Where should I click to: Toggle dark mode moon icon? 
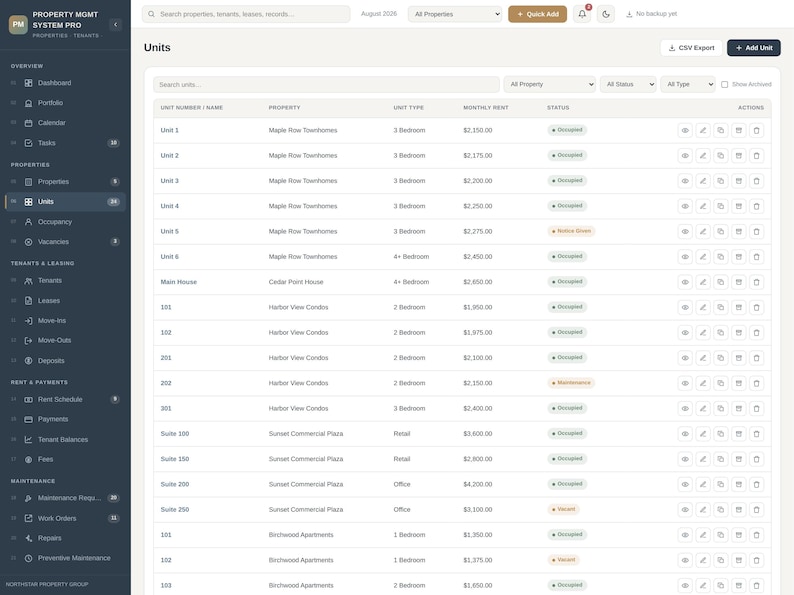coord(606,14)
